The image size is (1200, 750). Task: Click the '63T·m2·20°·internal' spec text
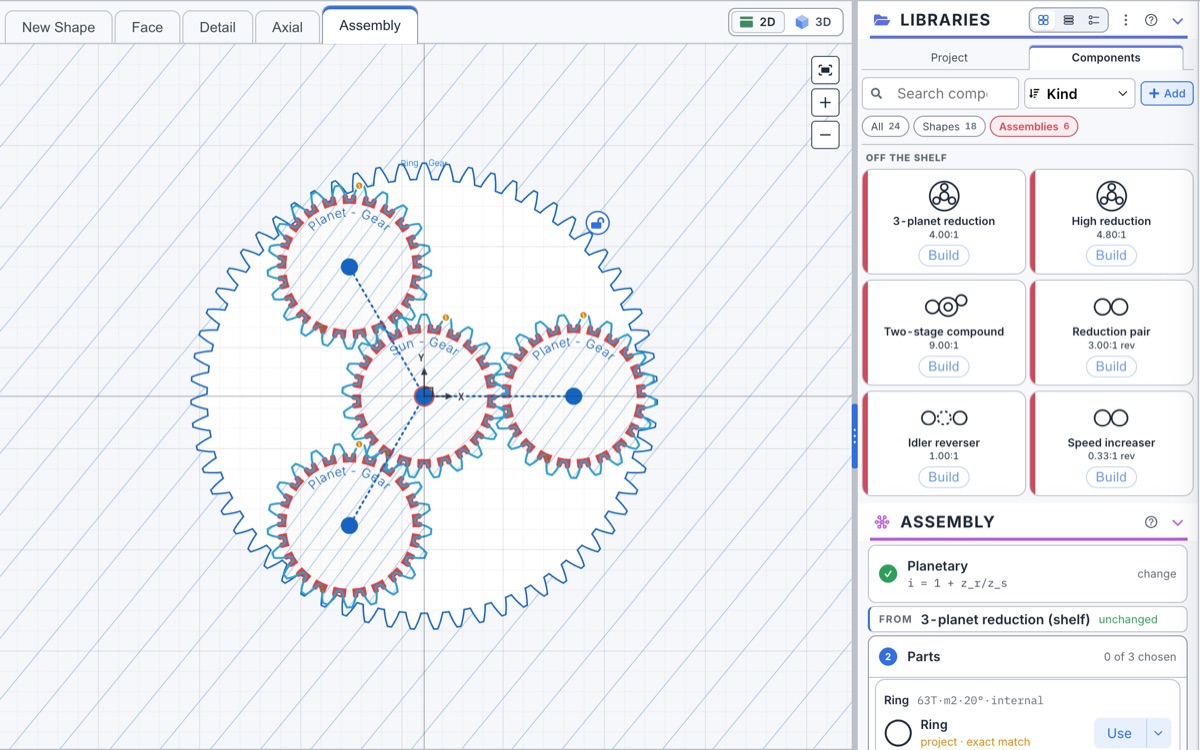point(980,700)
